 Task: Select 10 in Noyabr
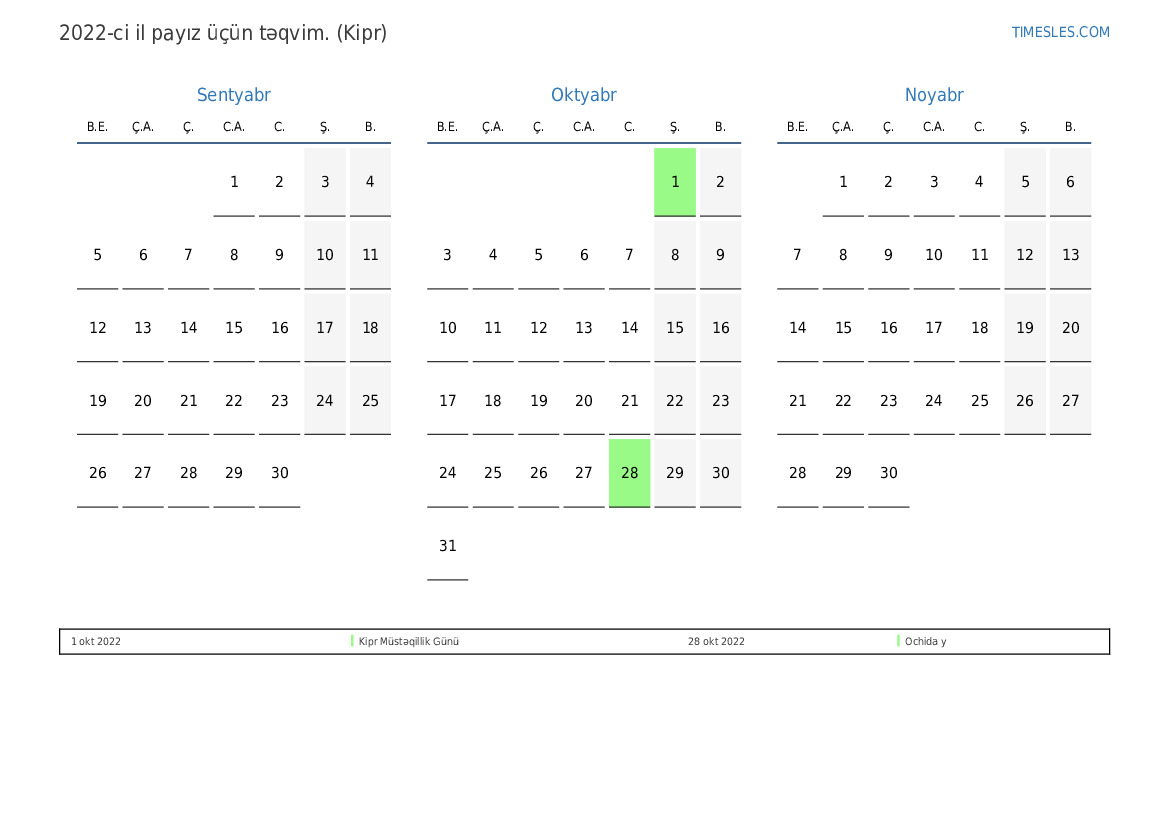coord(934,255)
